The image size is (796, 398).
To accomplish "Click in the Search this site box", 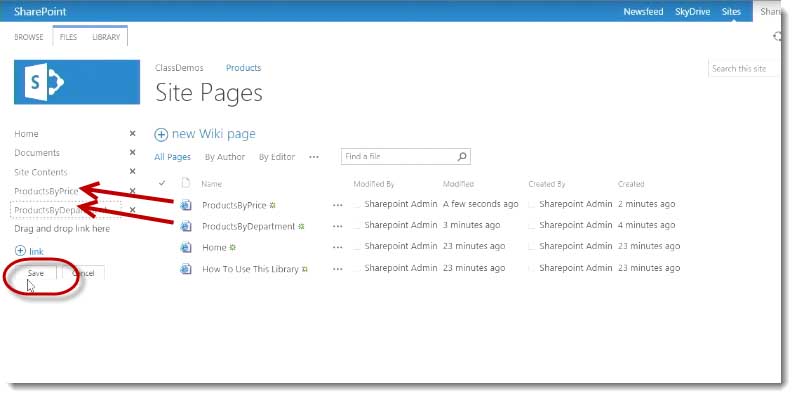I will click(x=742, y=69).
